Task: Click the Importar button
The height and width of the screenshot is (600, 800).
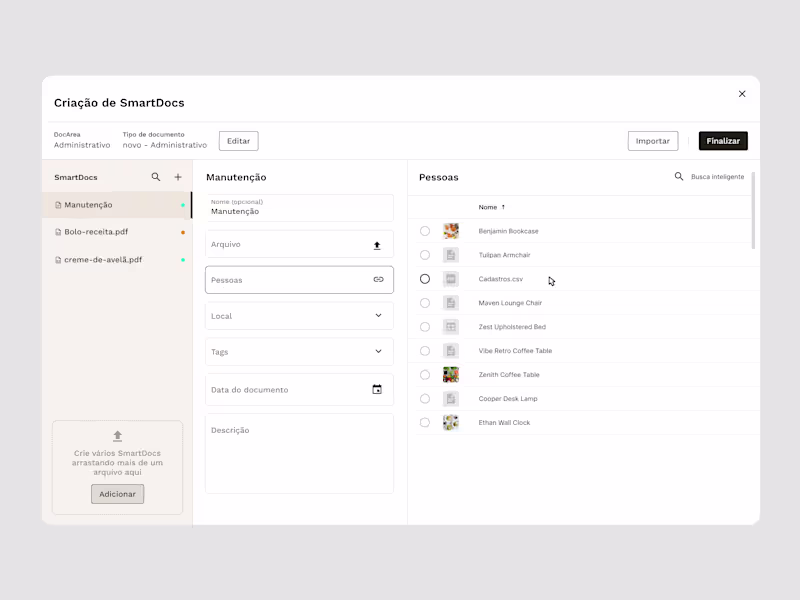Action: [652, 140]
